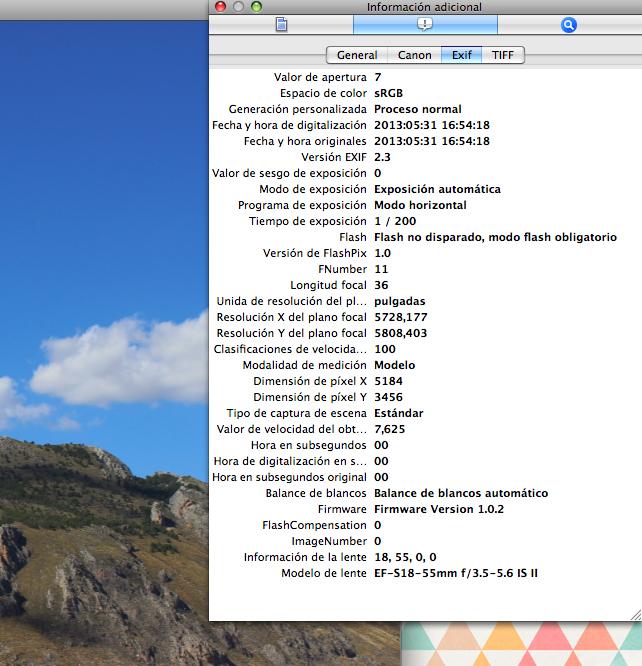
Task: Click the resize grip at window corner
Action: pyautogui.click(x=634, y=614)
